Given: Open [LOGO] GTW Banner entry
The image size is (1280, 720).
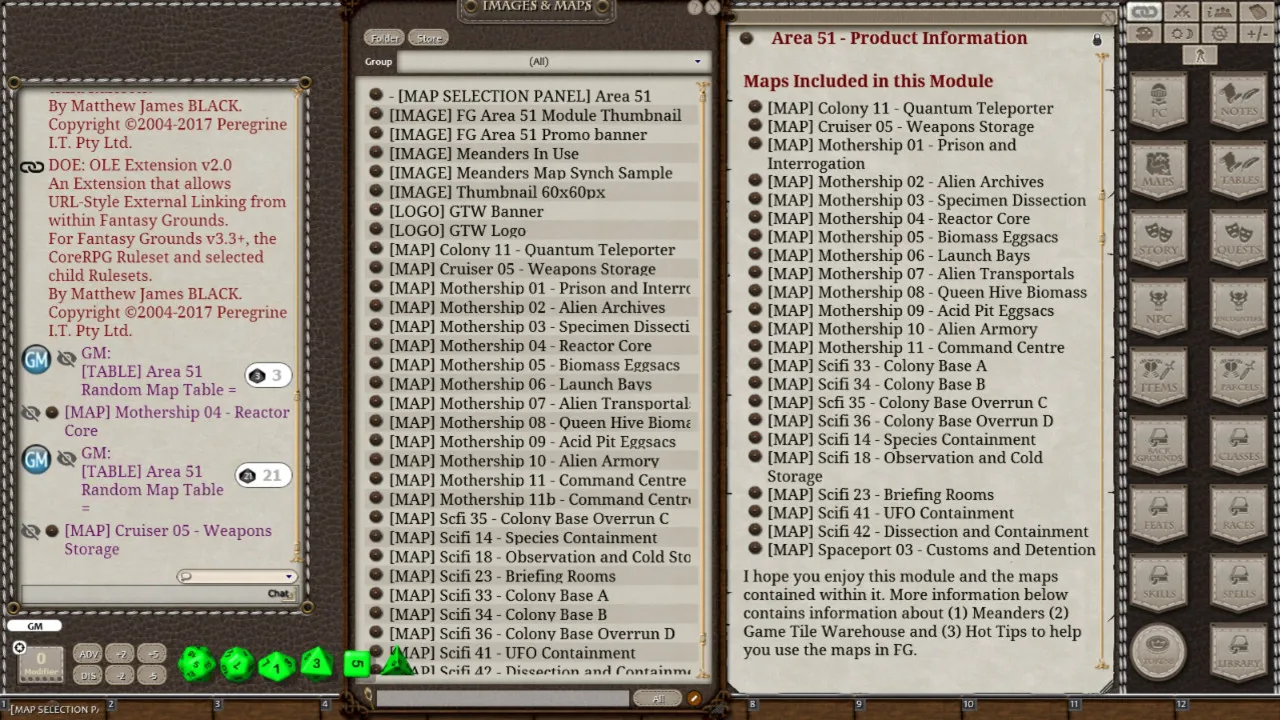Looking at the screenshot, I should coord(466,211).
